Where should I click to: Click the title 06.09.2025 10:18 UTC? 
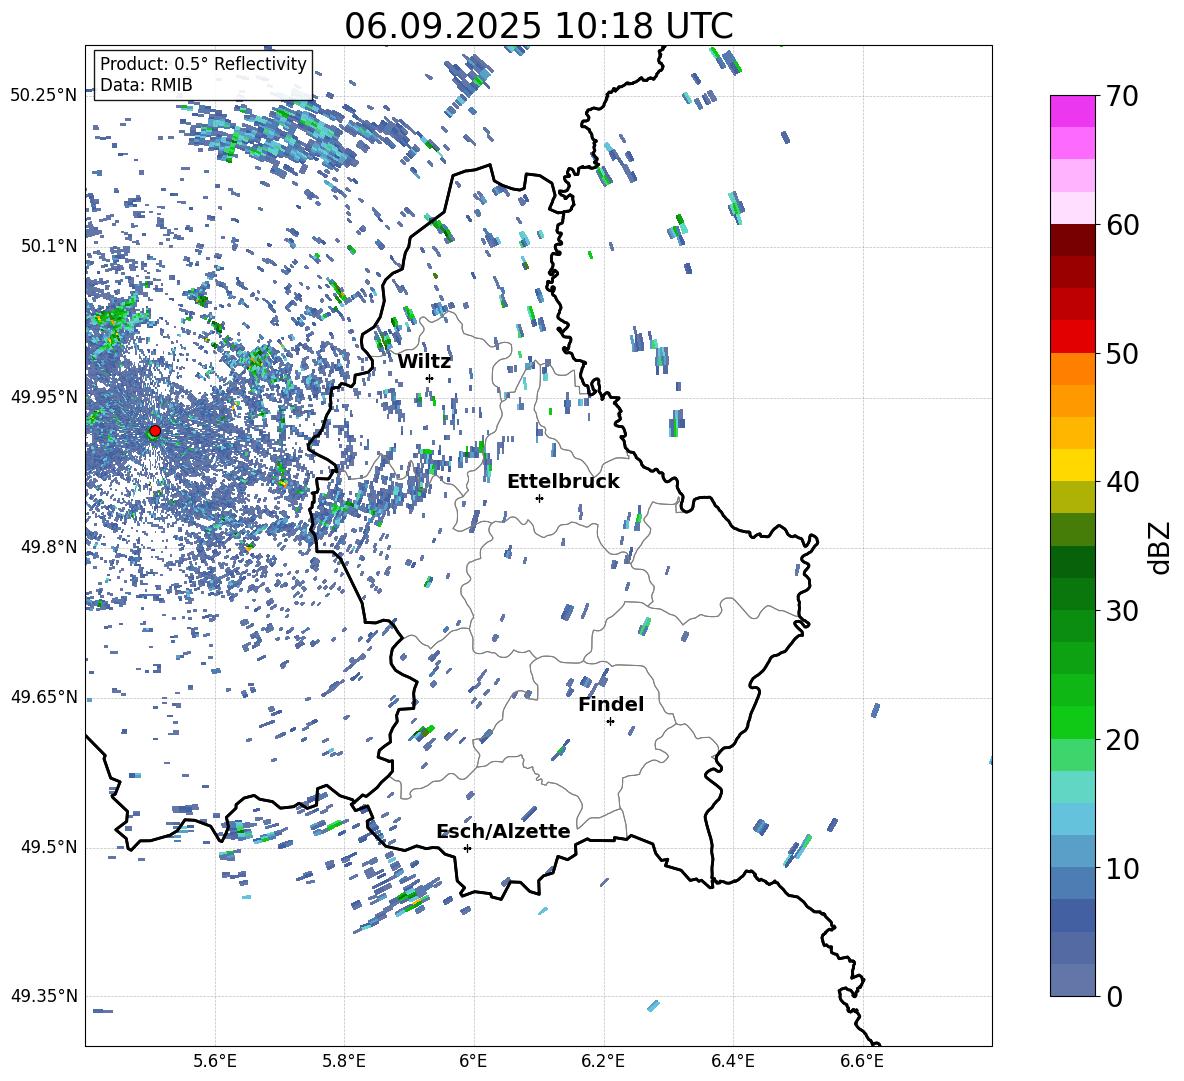pos(539,26)
